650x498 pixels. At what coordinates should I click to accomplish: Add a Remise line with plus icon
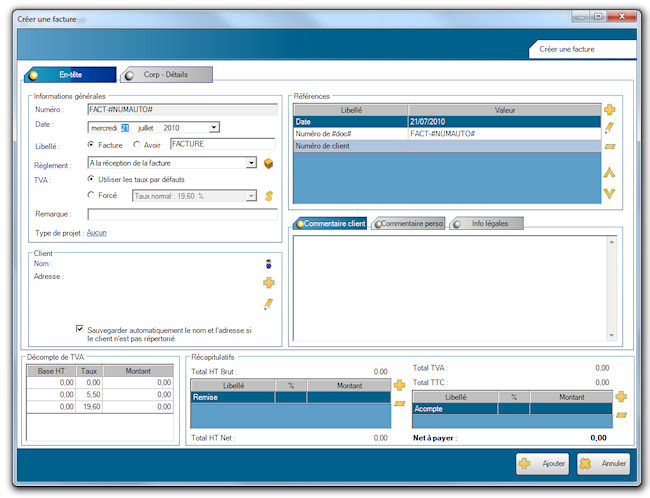point(400,385)
